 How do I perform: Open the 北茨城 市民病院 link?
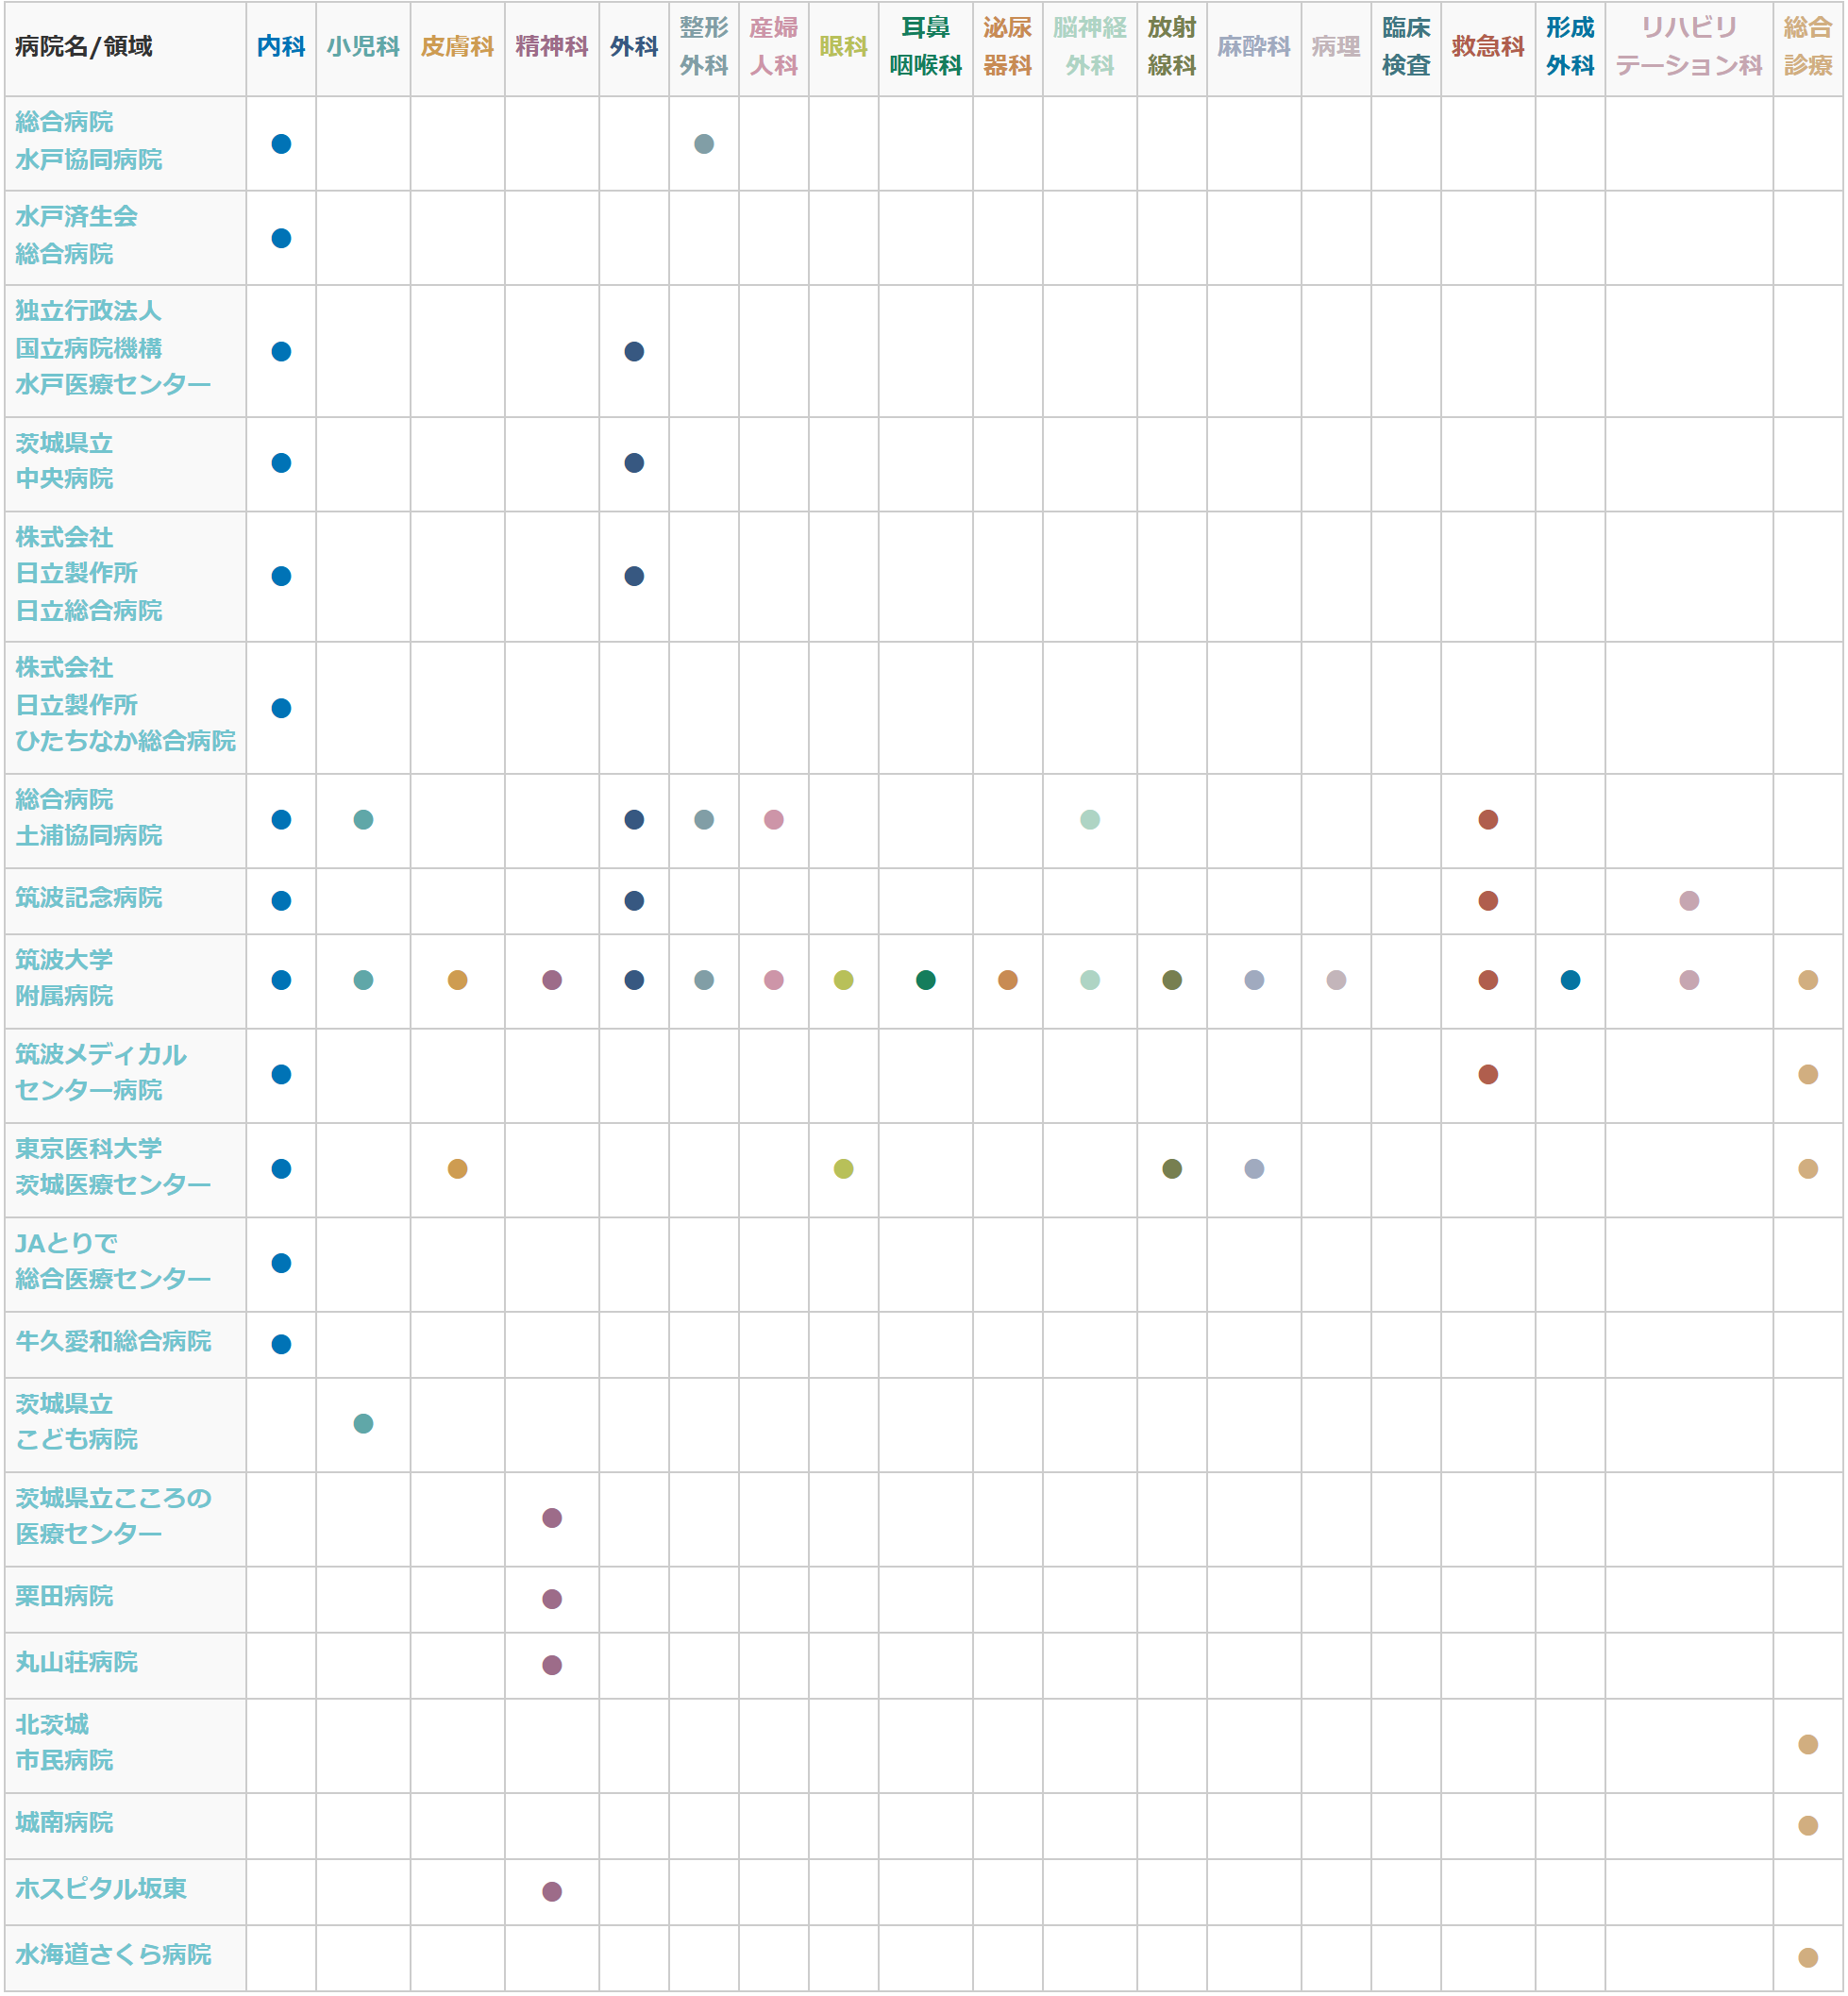tap(64, 1743)
